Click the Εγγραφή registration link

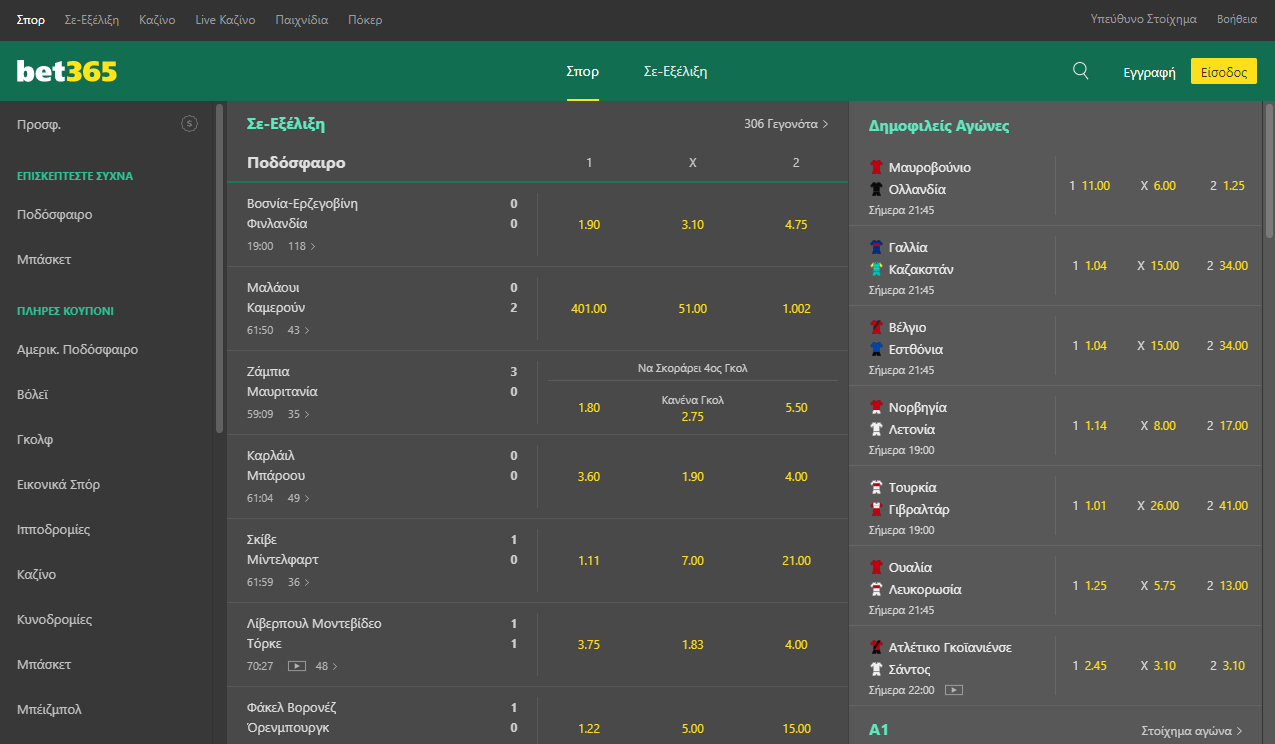tap(1149, 72)
